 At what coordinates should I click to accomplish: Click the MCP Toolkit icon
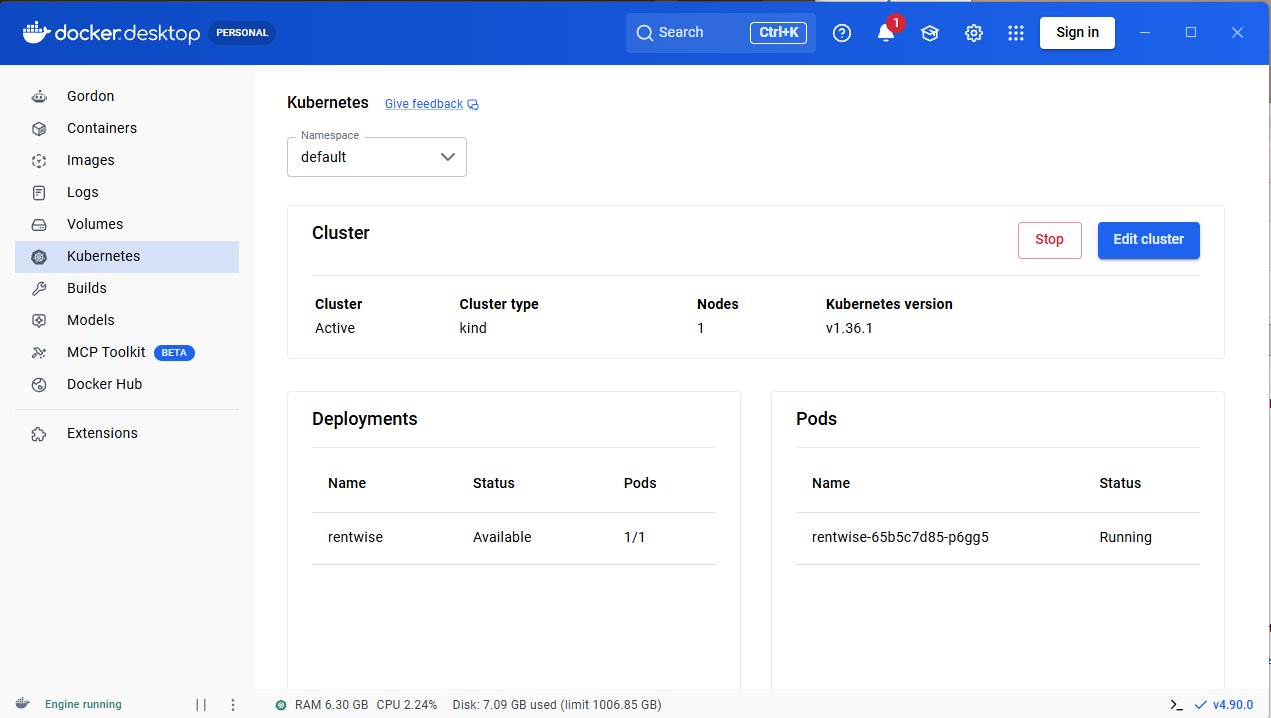pyautogui.click(x=39, y=353)
